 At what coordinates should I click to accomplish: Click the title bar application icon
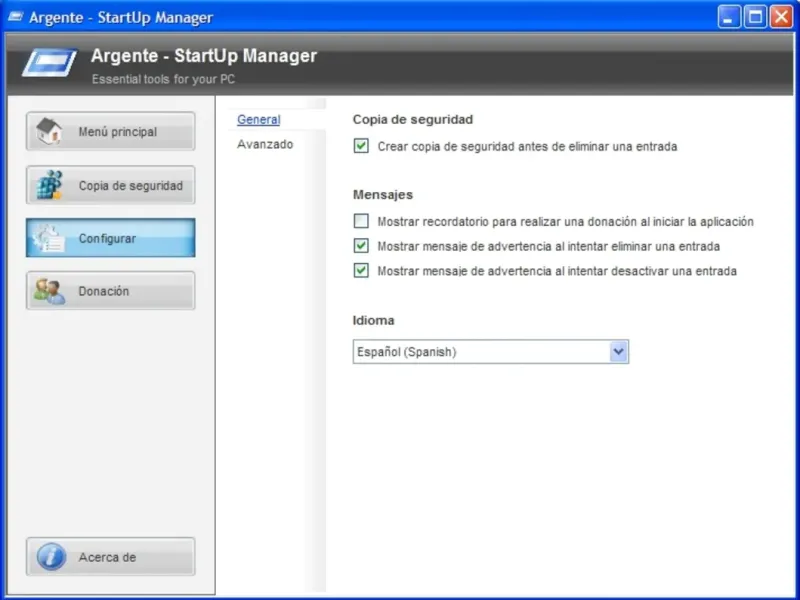pos(15,17)
